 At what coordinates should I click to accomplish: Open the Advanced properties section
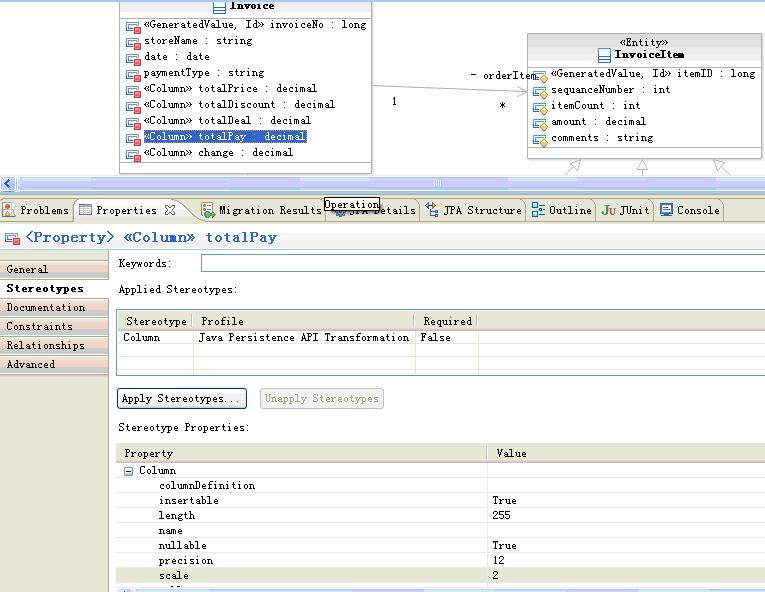click(54, 365)
